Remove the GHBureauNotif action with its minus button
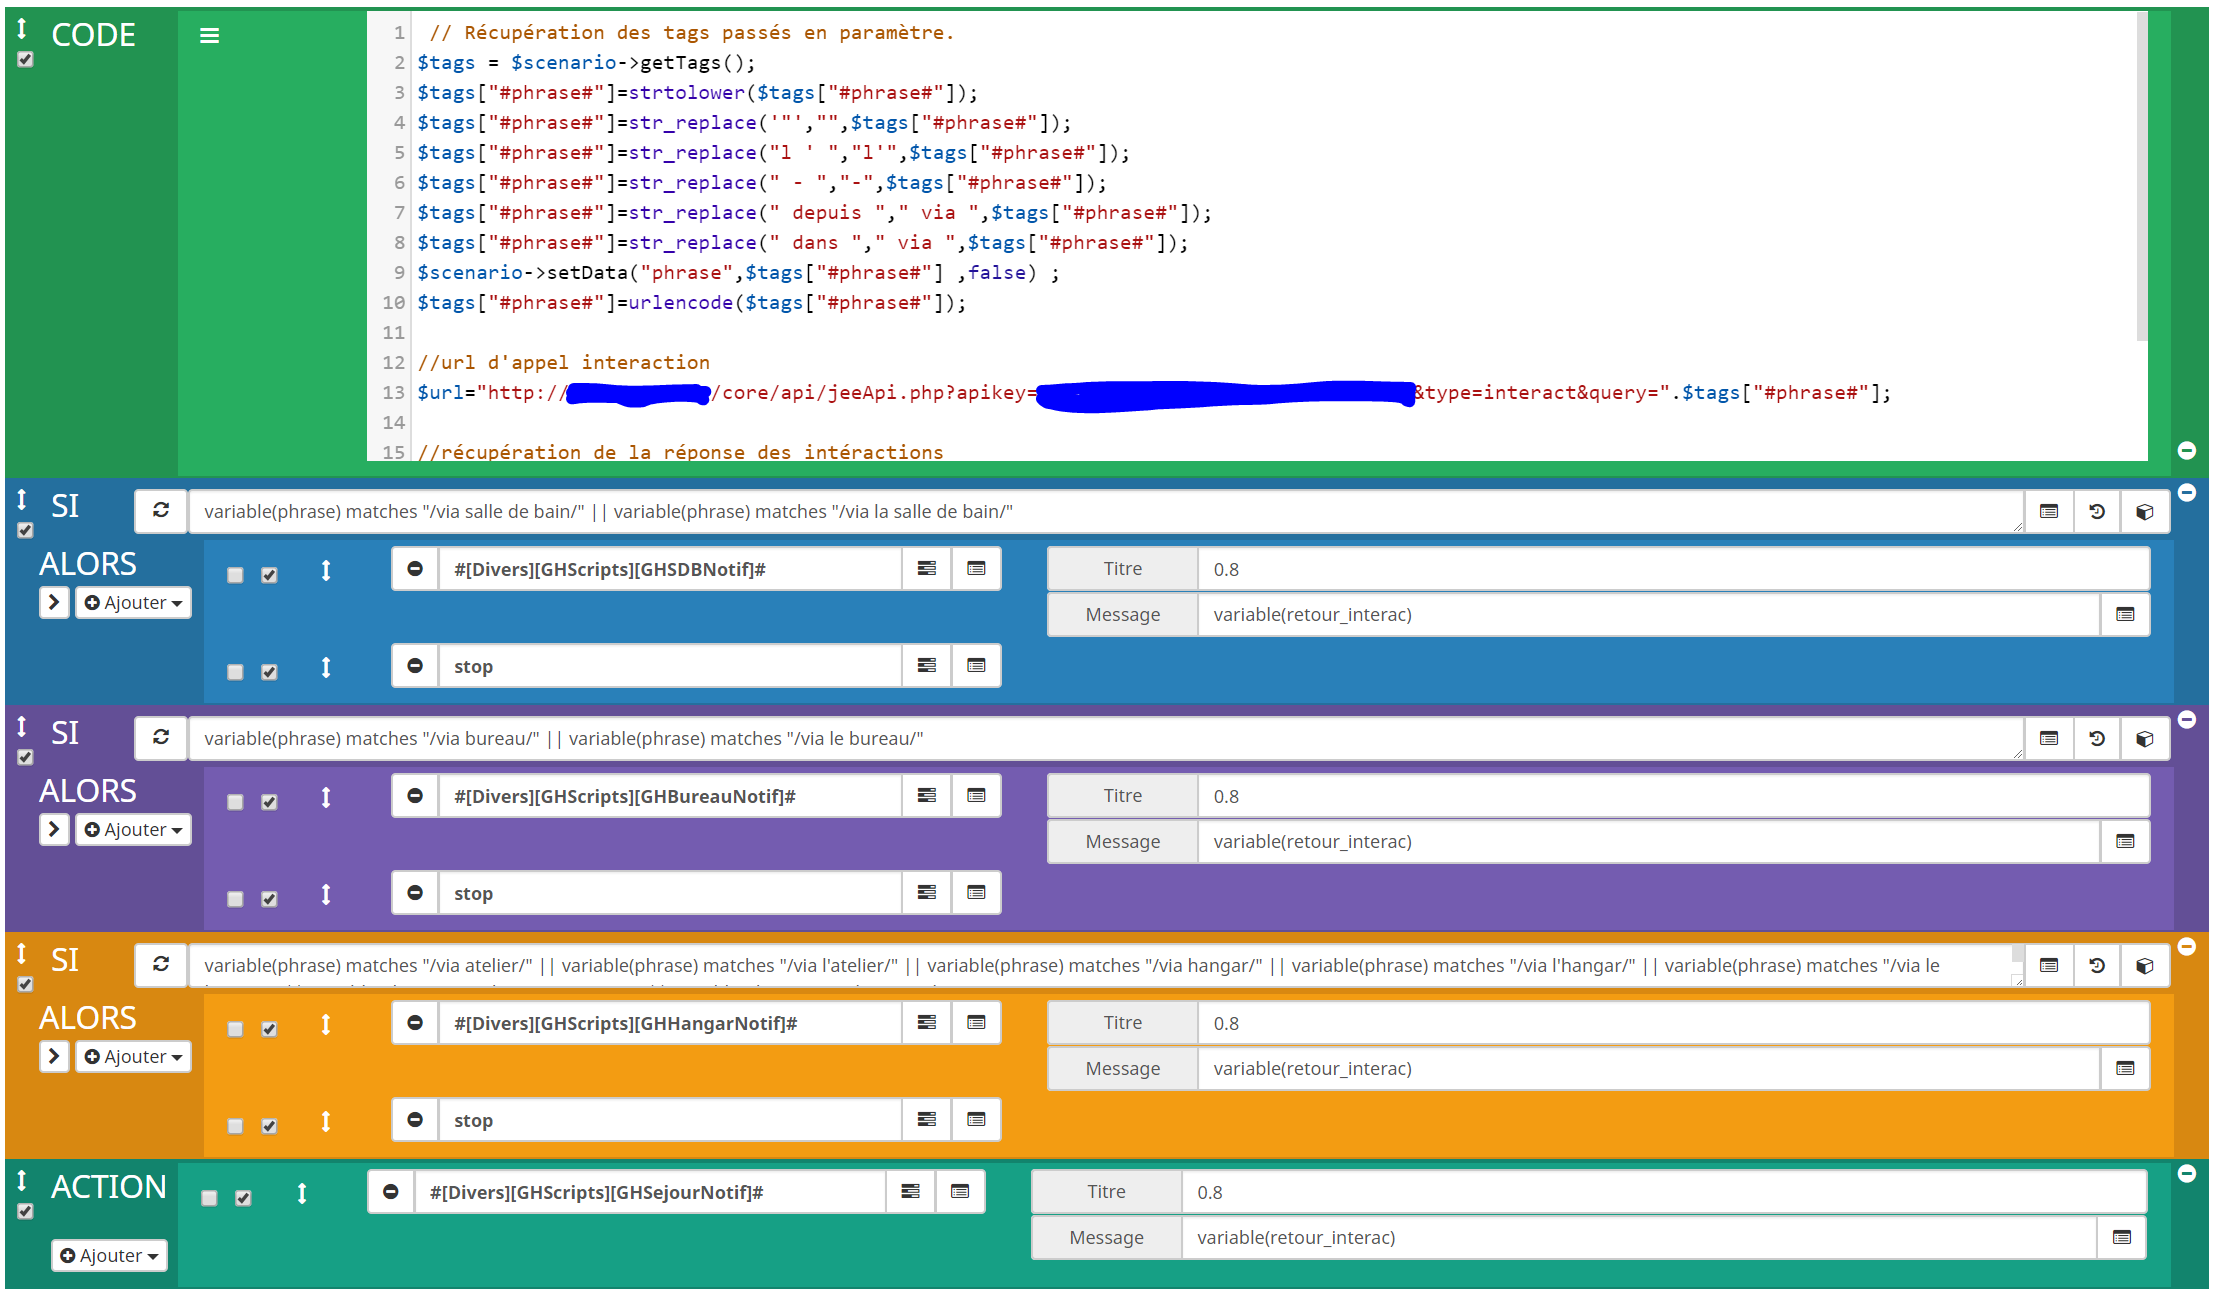Screen dimensions: 2214x1294 415,796
